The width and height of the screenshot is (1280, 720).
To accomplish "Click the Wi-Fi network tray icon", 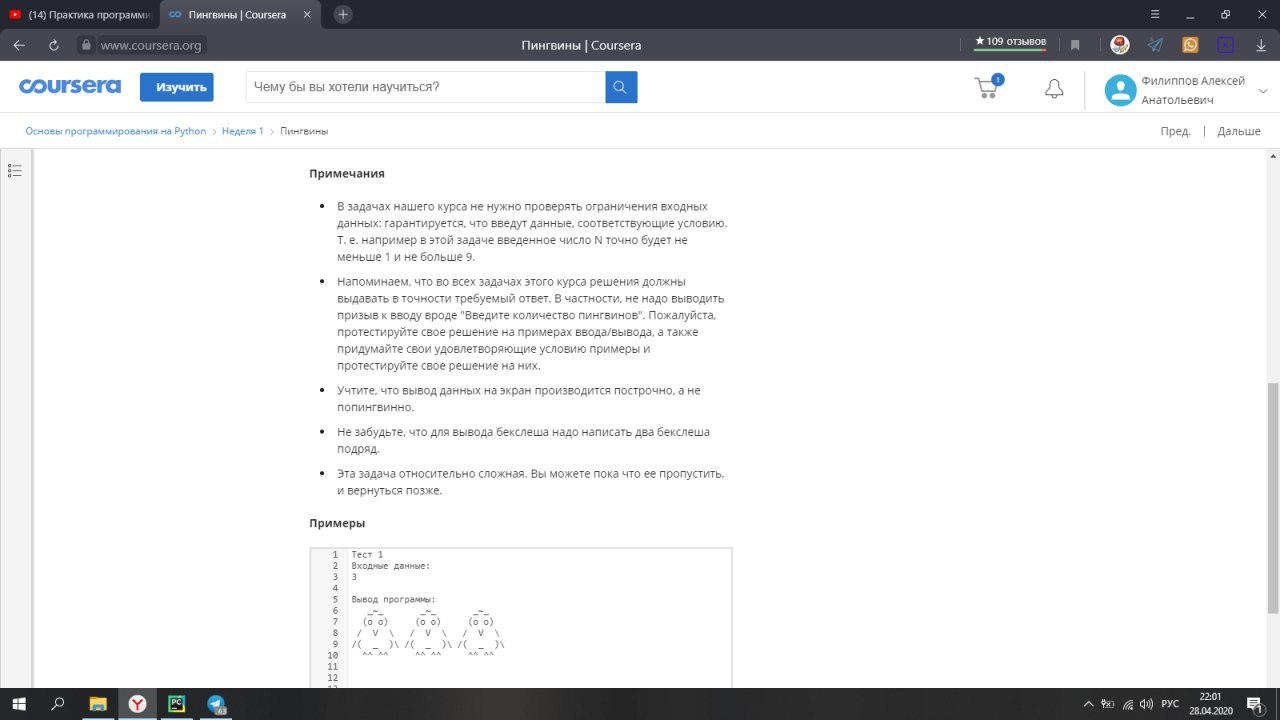I will pos(1127,704).
